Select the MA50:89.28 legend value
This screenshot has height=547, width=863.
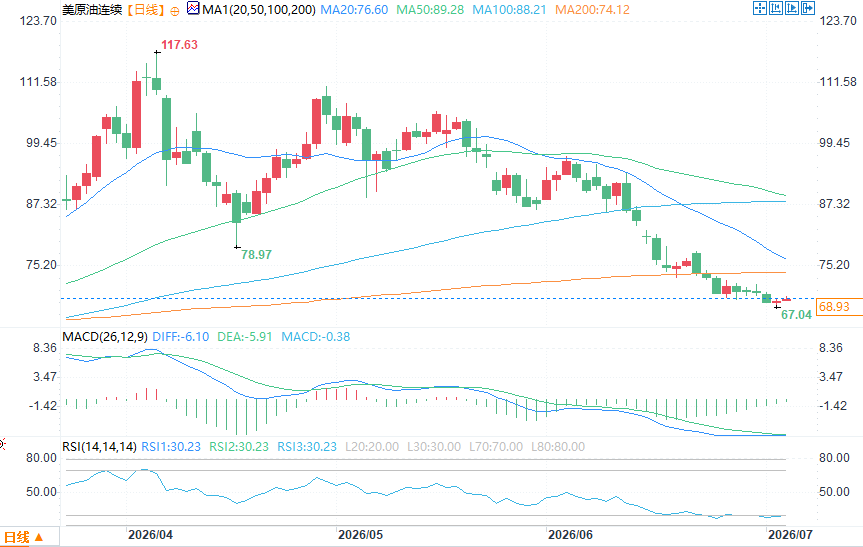point(430,10)
